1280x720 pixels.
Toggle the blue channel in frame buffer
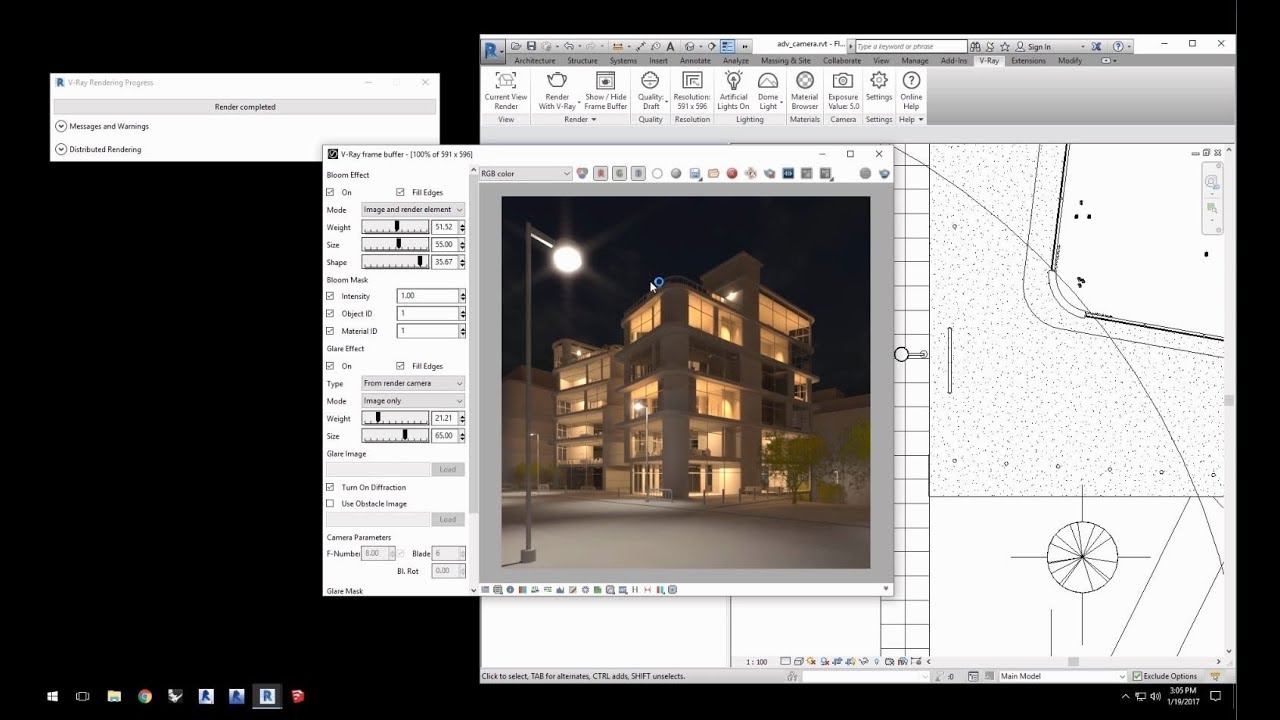click(x=638, y=173)
